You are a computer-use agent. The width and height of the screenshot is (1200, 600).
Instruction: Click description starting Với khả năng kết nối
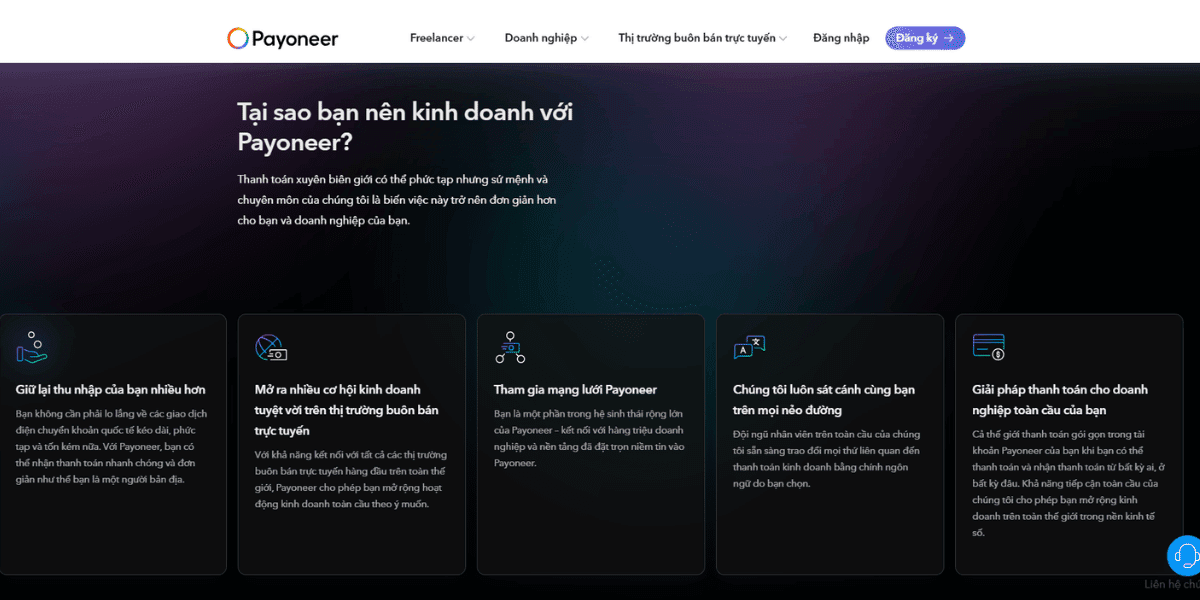351,479
